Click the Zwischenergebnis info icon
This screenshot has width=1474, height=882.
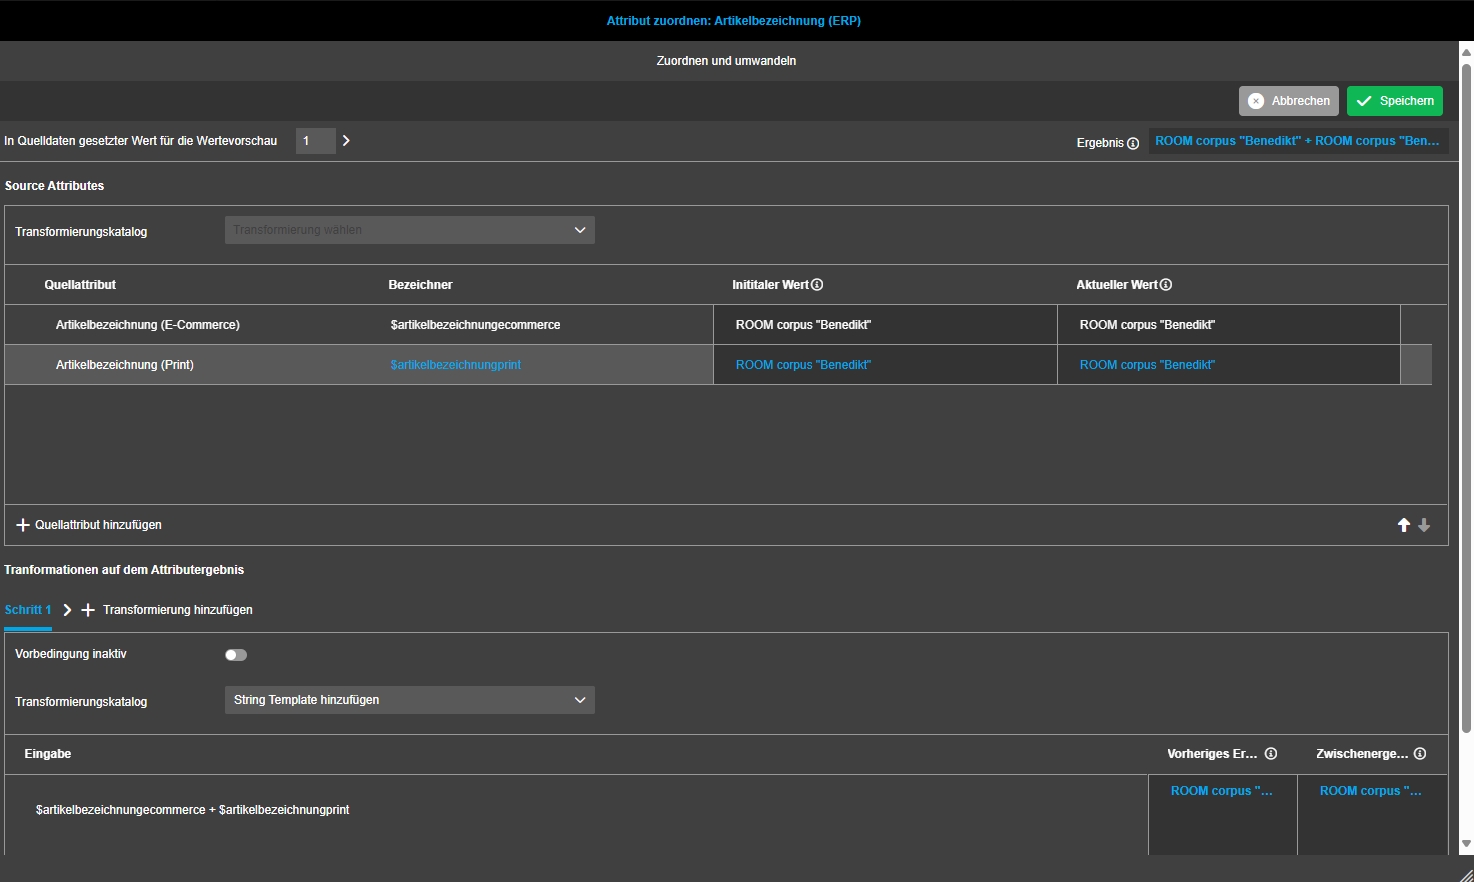[1420, 754]
